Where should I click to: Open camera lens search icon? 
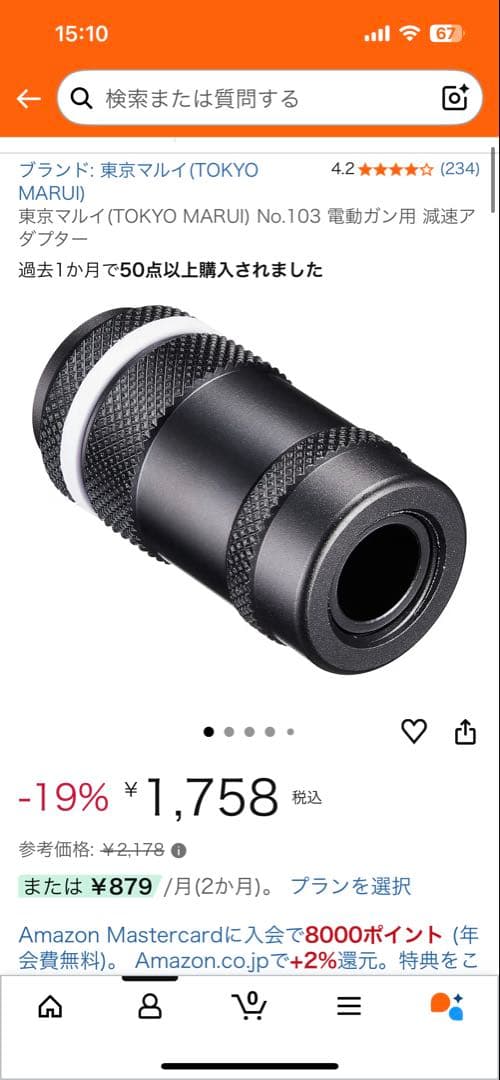point(455,98)
